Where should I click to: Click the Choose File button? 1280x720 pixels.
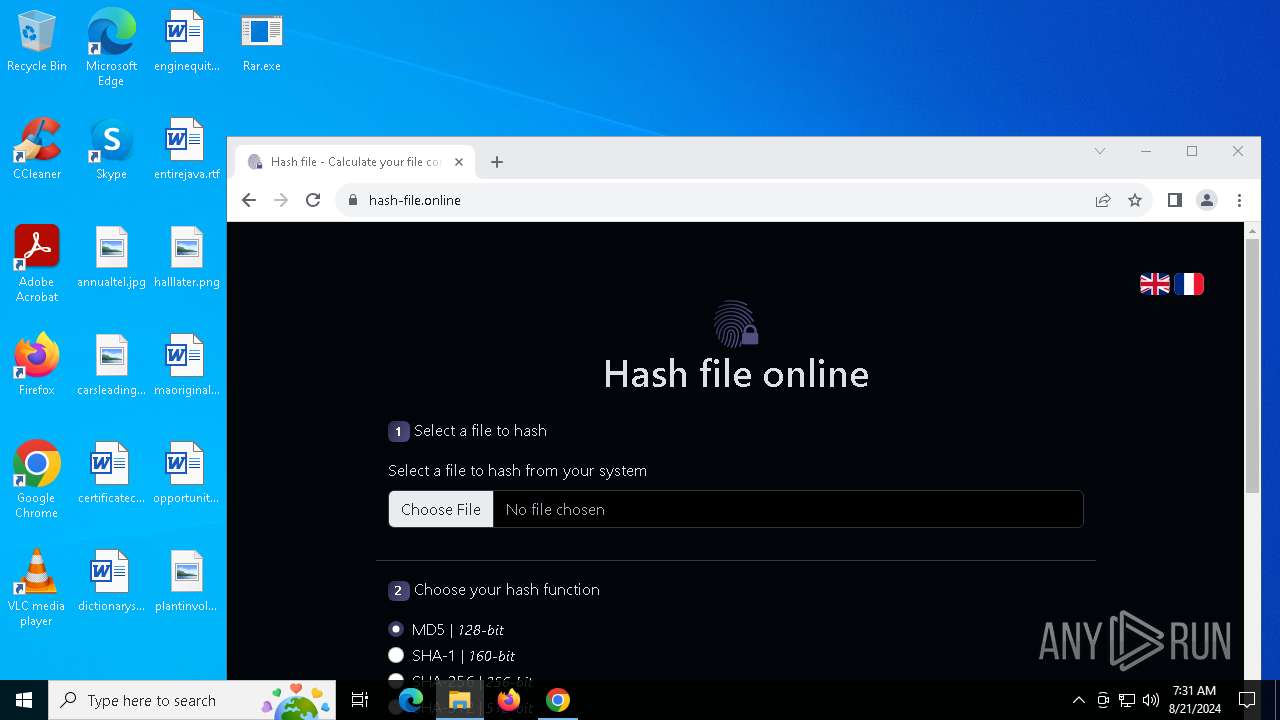pyautogui.click(x=441, y=509)
